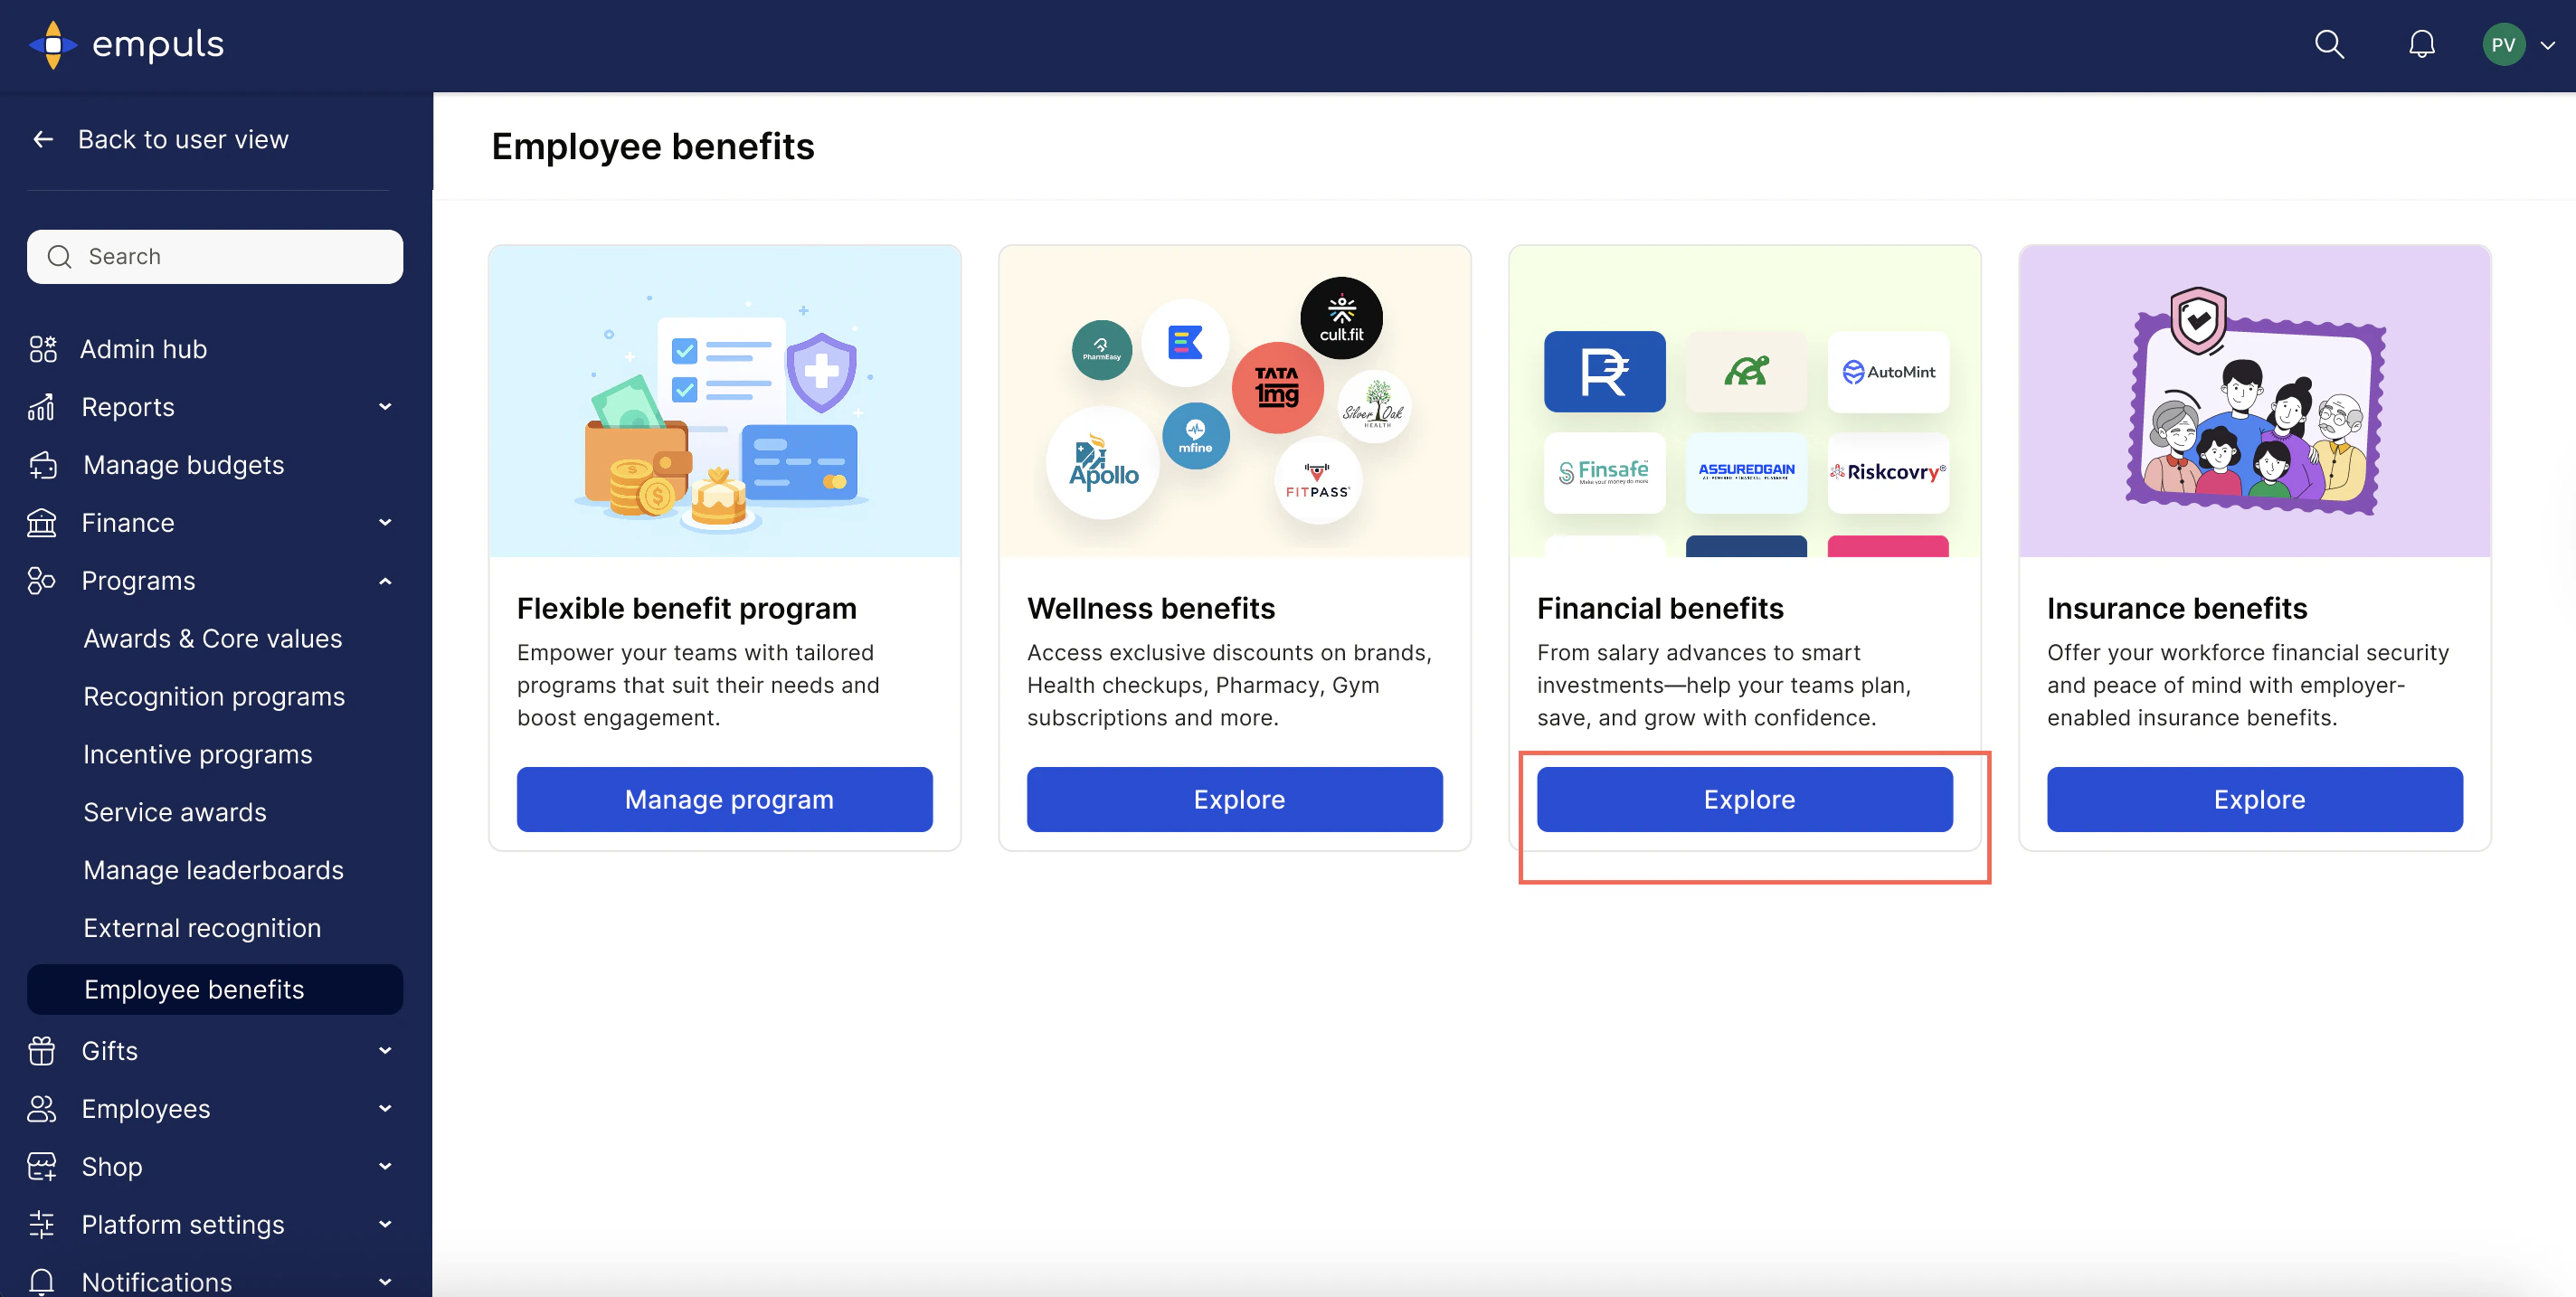Image resolution: width=2576 pixels, height=1297 pixels.
Task: Click the Apollo logo
Action: tap(1104, 463)
